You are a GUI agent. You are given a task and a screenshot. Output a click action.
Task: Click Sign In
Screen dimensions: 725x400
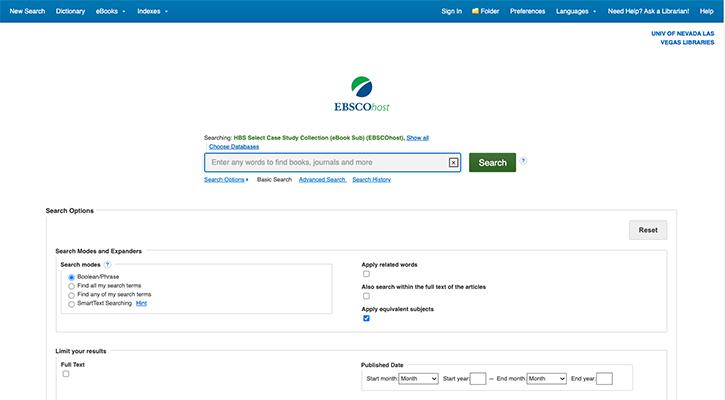pos(451,11)
